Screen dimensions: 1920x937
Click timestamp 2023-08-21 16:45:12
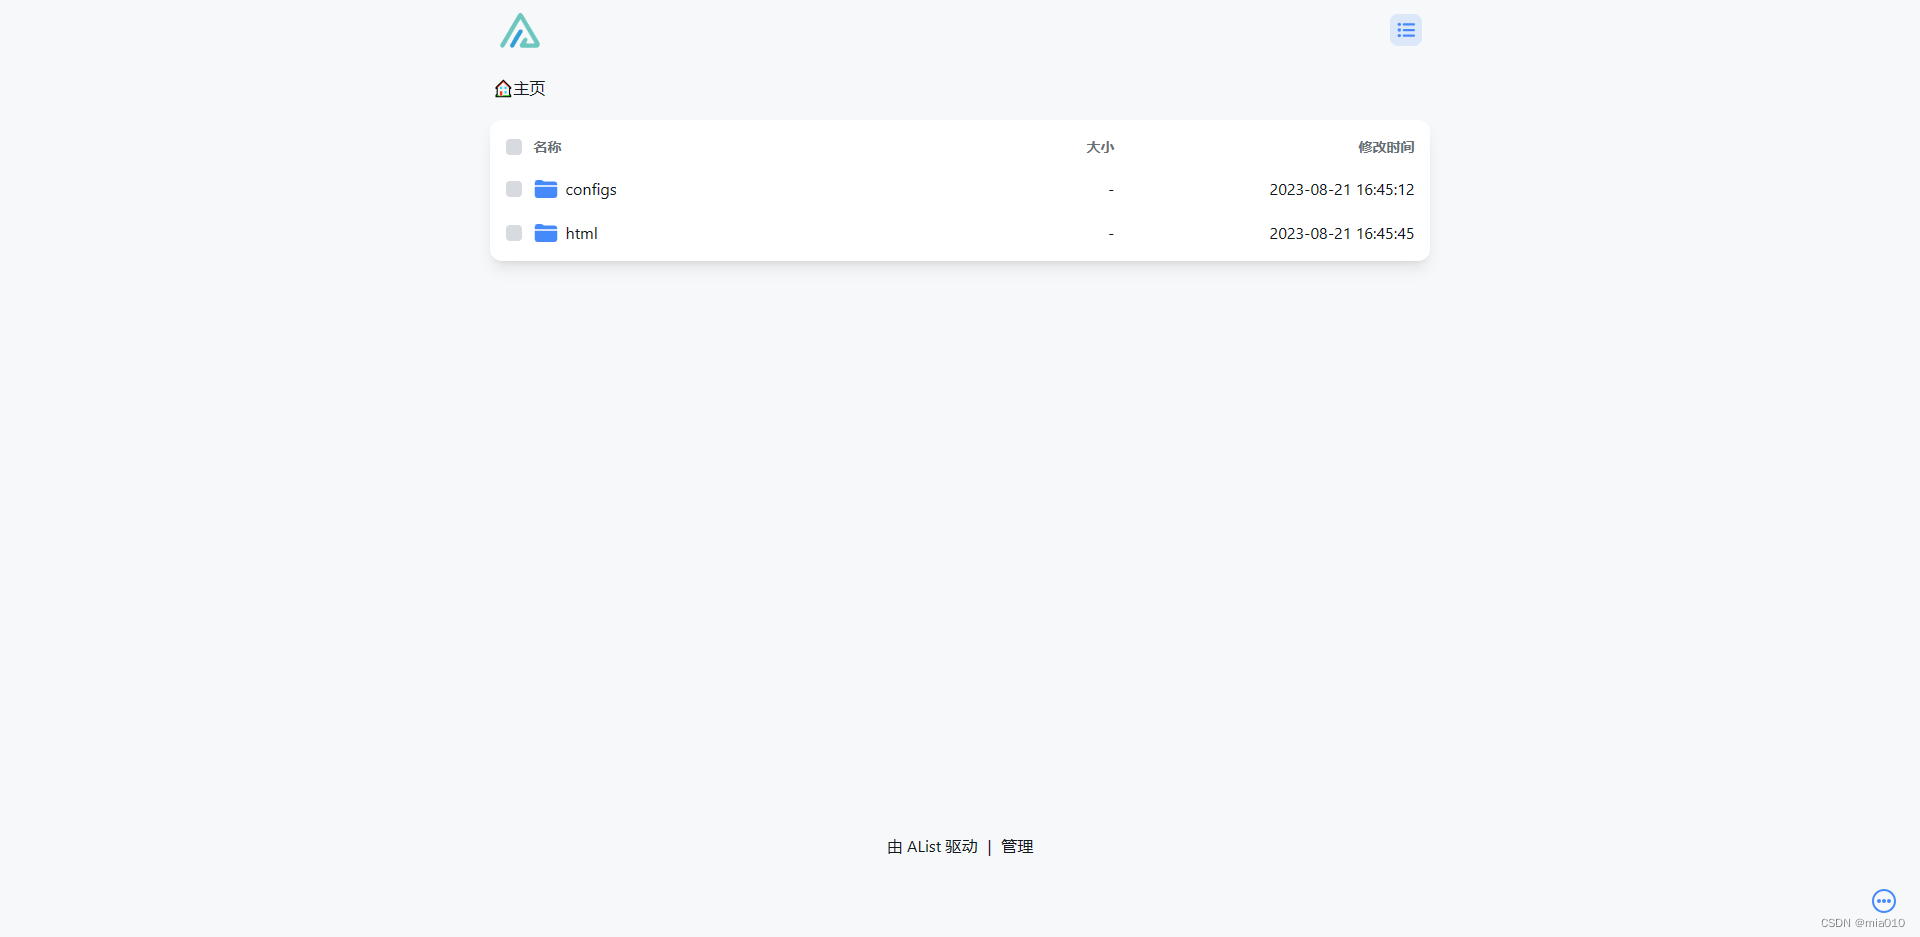tap(1342, 189)
